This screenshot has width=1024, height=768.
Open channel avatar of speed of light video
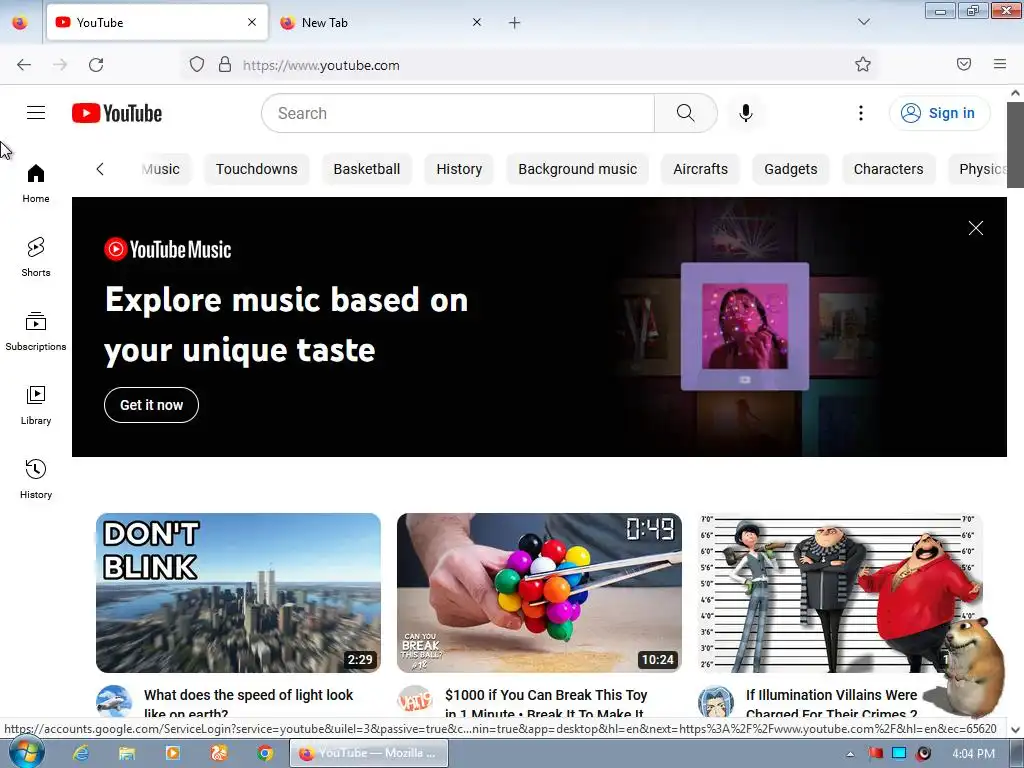pos(114,702)
